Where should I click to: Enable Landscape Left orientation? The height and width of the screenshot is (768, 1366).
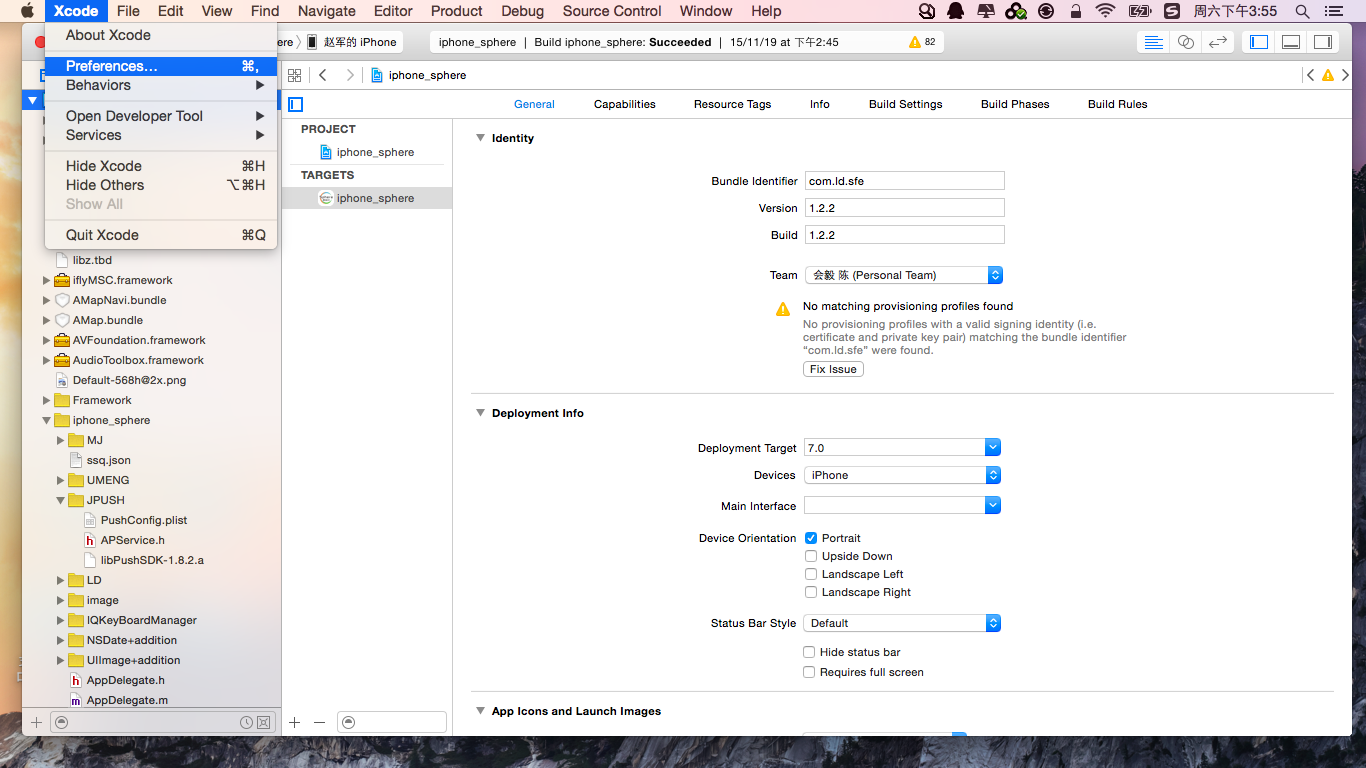coord(811,574)
